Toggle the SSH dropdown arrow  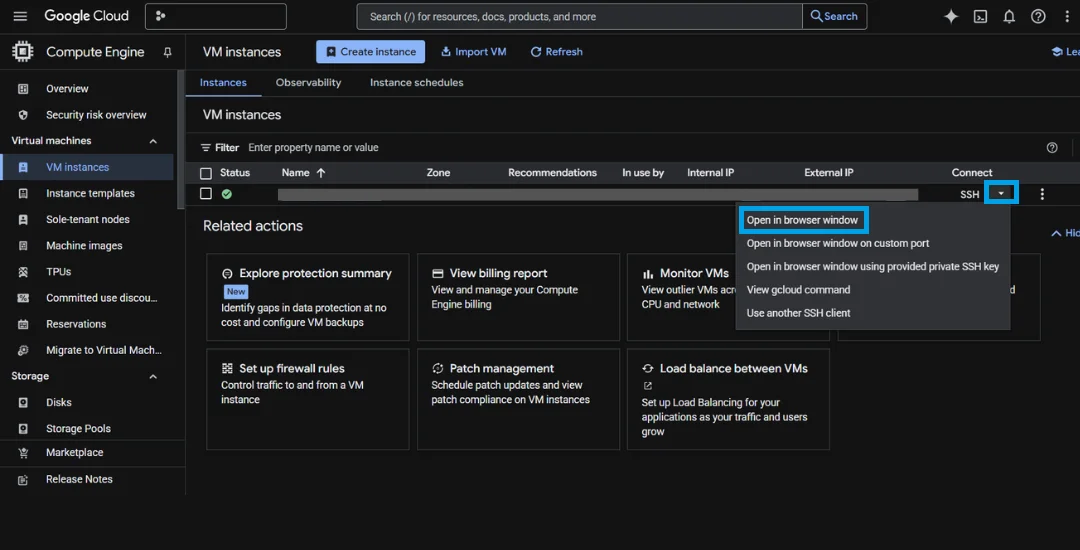pos(1001,194)
